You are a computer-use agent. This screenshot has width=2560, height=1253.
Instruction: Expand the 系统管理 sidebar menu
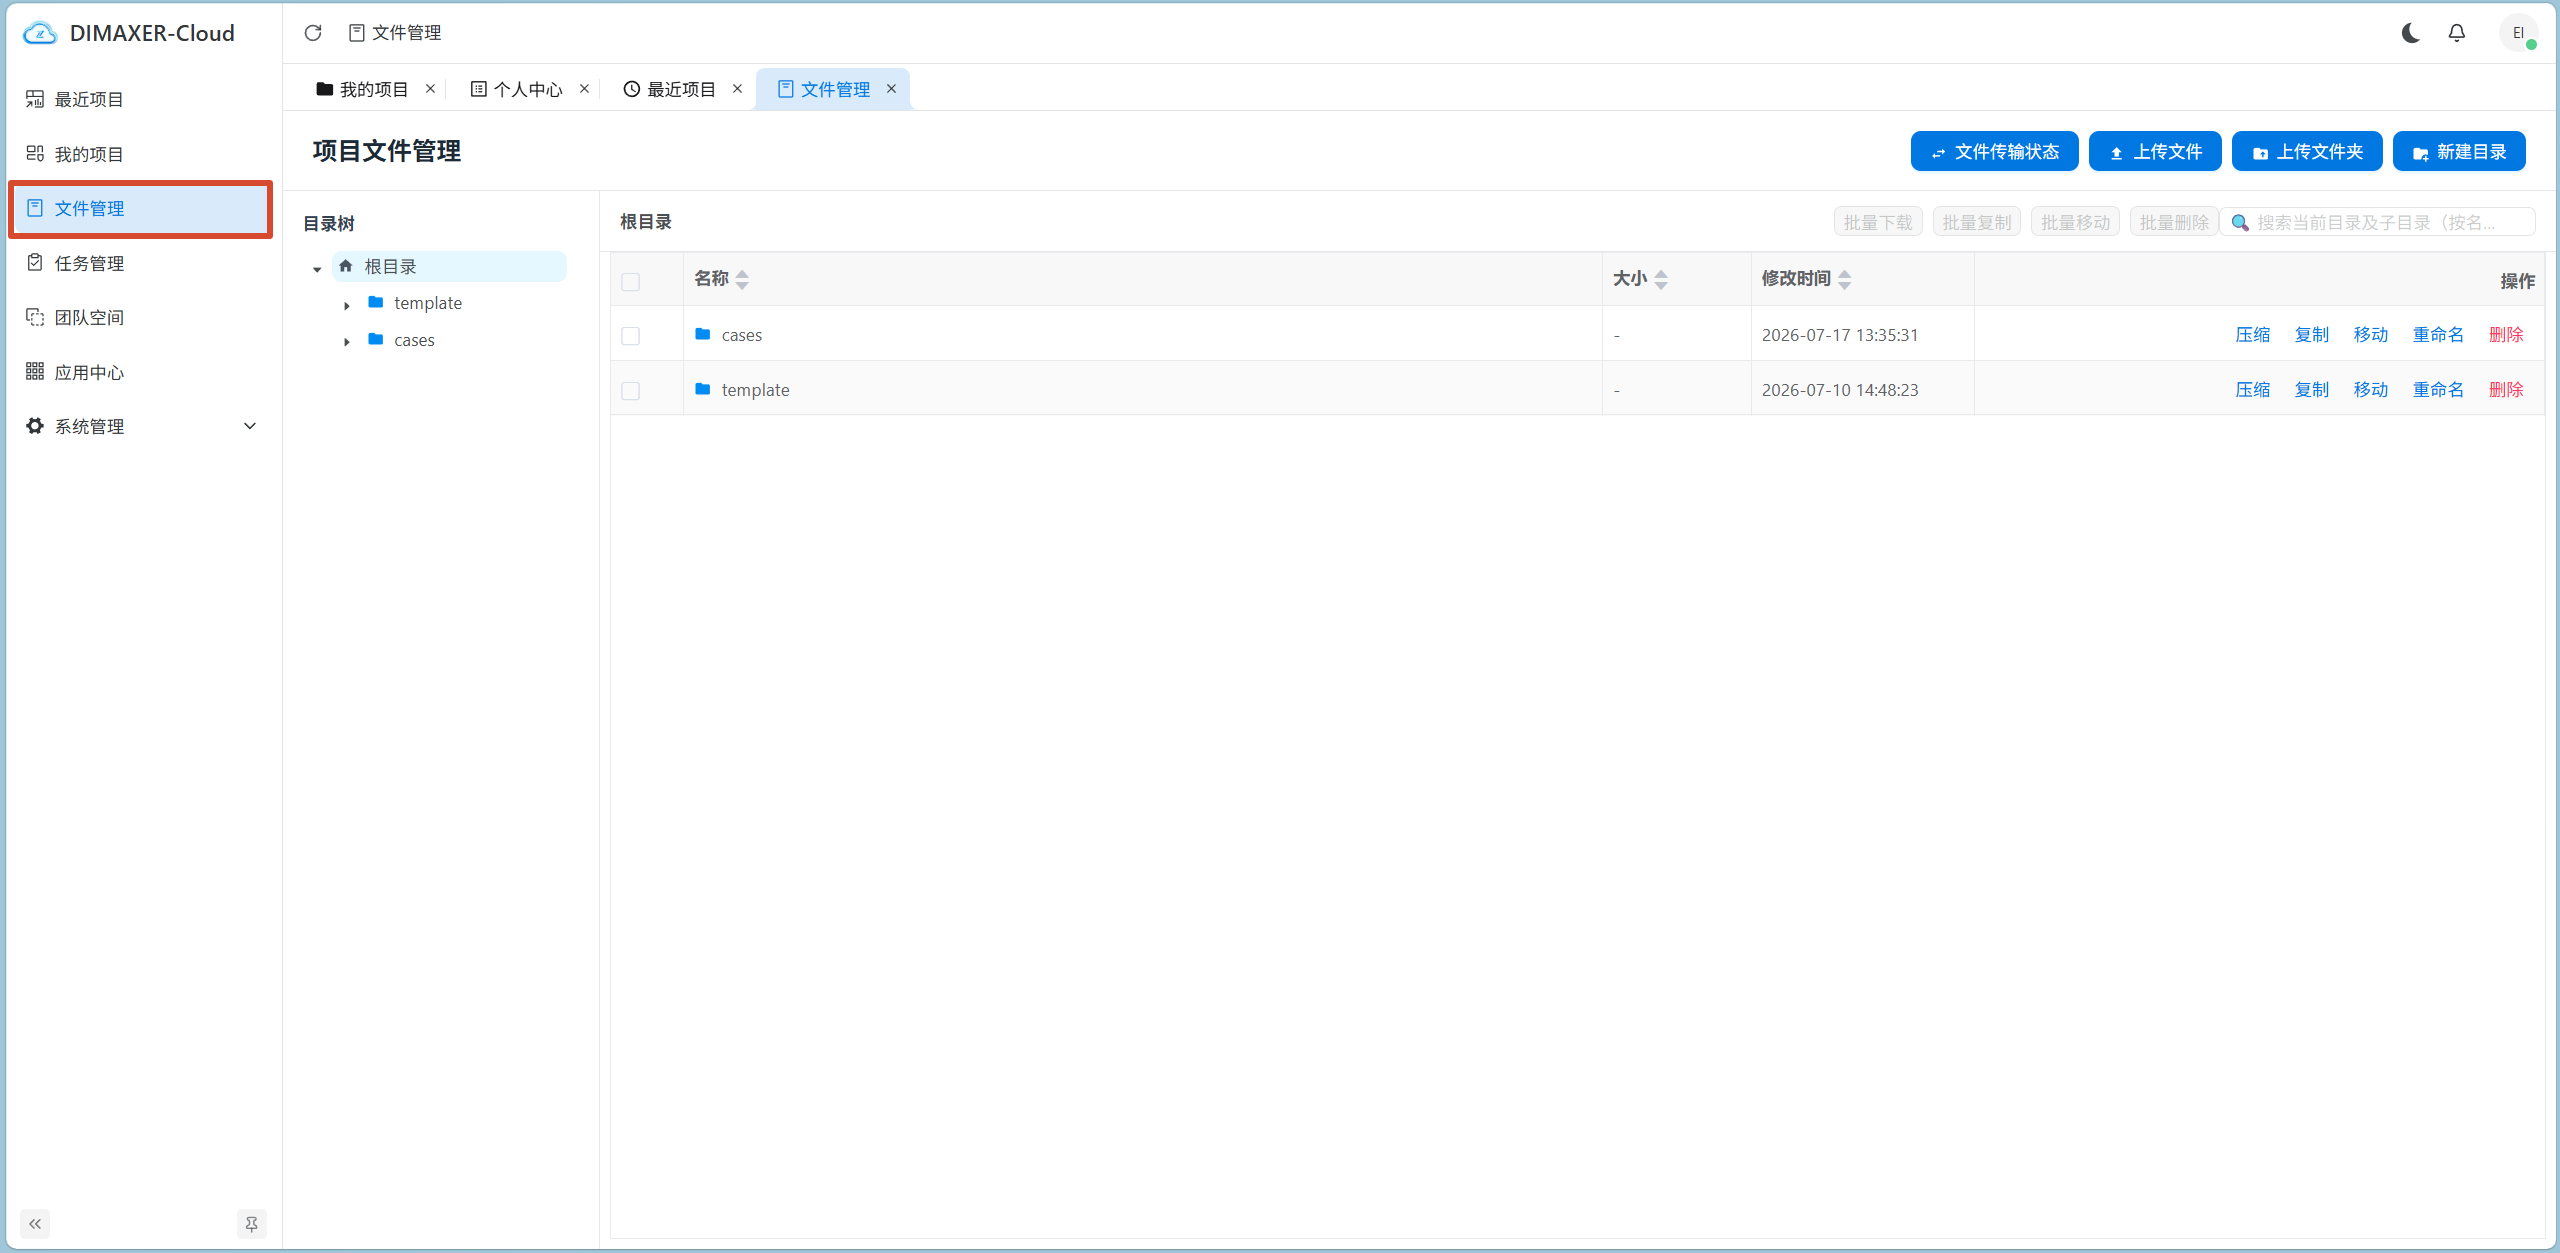coord(140,426)
